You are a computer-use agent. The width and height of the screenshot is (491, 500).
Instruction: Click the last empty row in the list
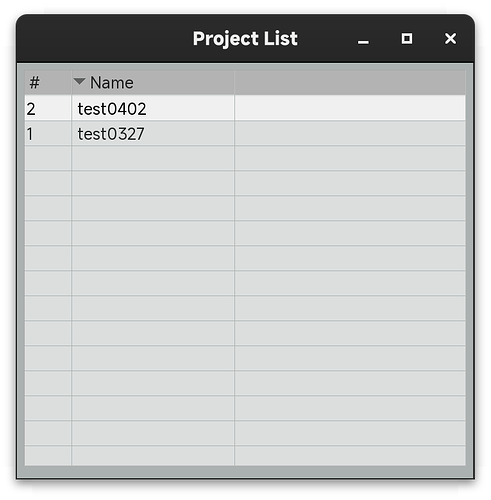pos(245,456)
